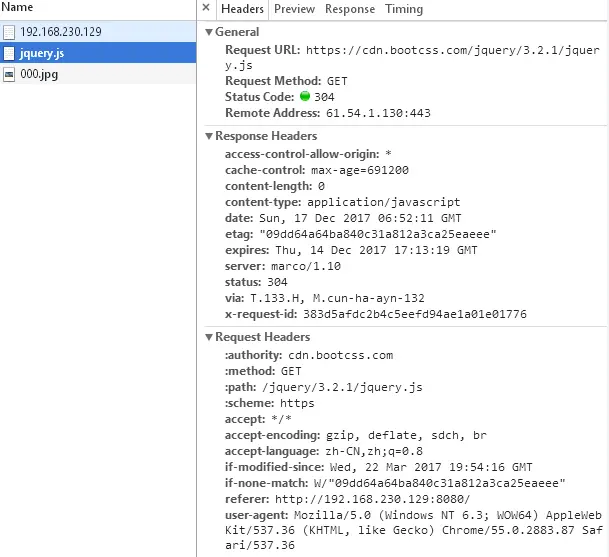Screen dimensions: 609x557
Task: Collapse the Request Headers section
Action: coord(209,337)
